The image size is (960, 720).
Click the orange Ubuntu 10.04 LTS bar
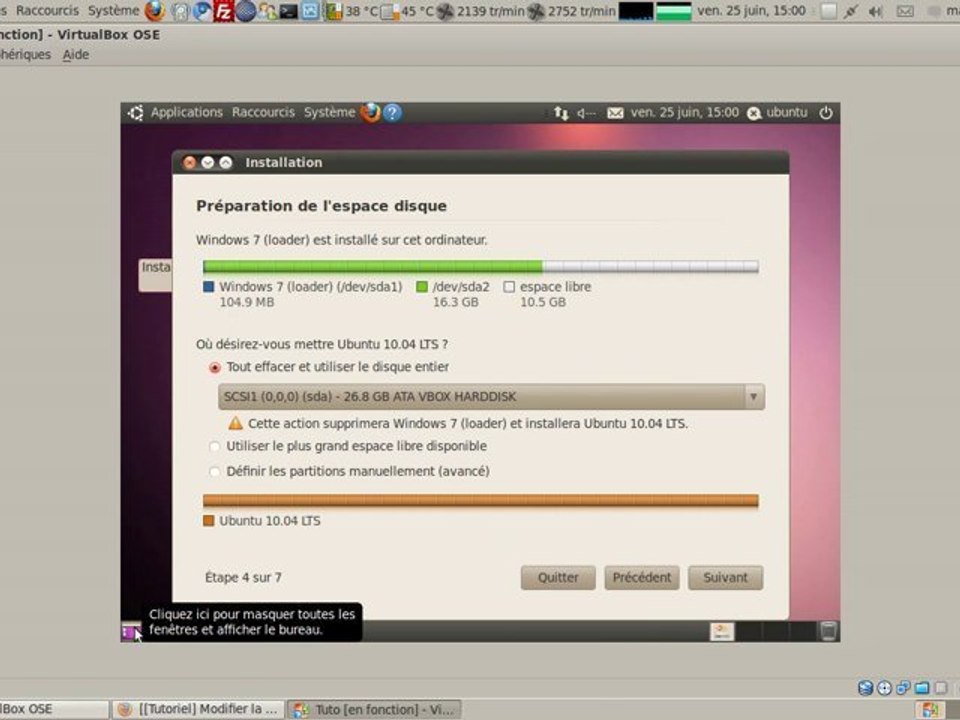(481, 501)
